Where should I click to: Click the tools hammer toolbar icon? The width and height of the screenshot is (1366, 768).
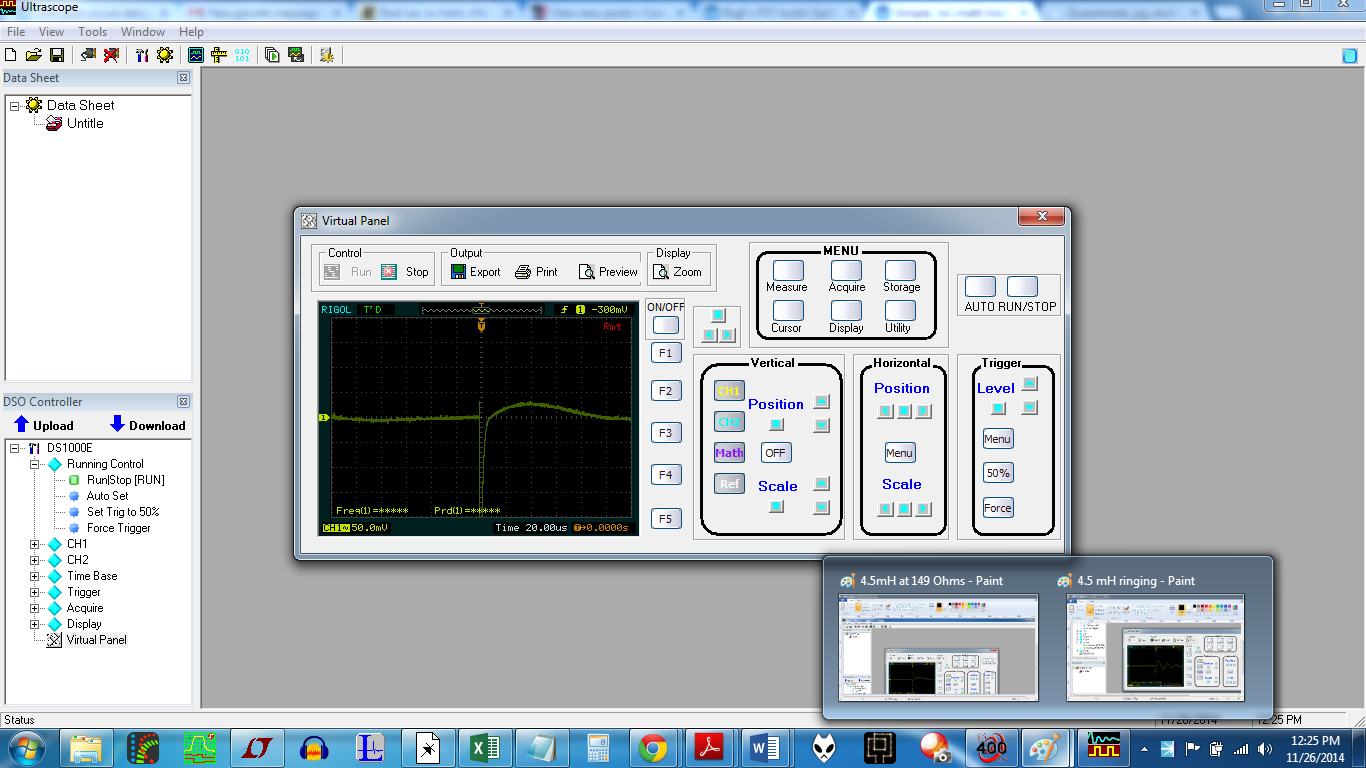142,55
